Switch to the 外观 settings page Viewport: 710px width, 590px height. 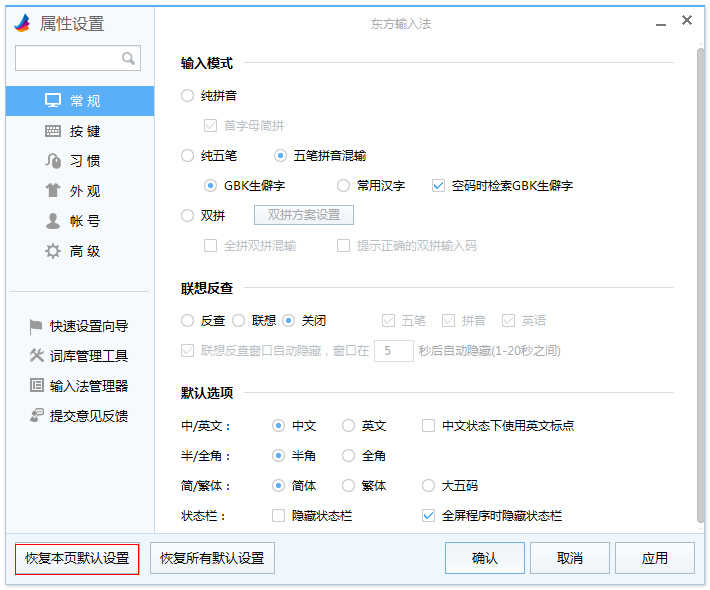tap(80, 191)
